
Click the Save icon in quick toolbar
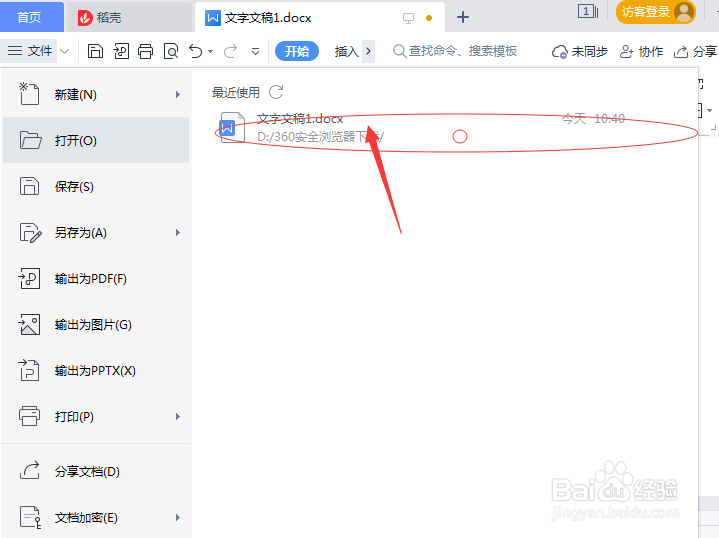coord(95,51)
